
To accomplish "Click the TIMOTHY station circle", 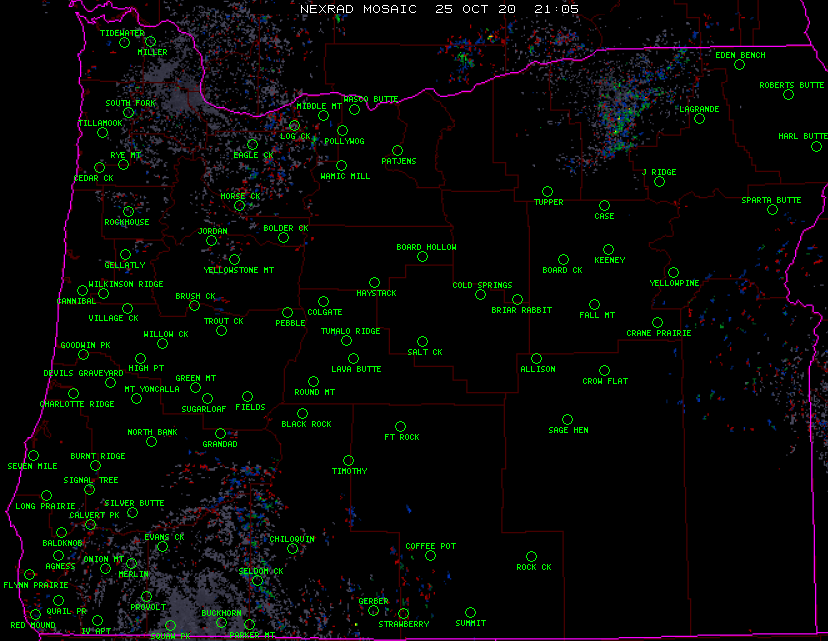I will pos(348,461).
